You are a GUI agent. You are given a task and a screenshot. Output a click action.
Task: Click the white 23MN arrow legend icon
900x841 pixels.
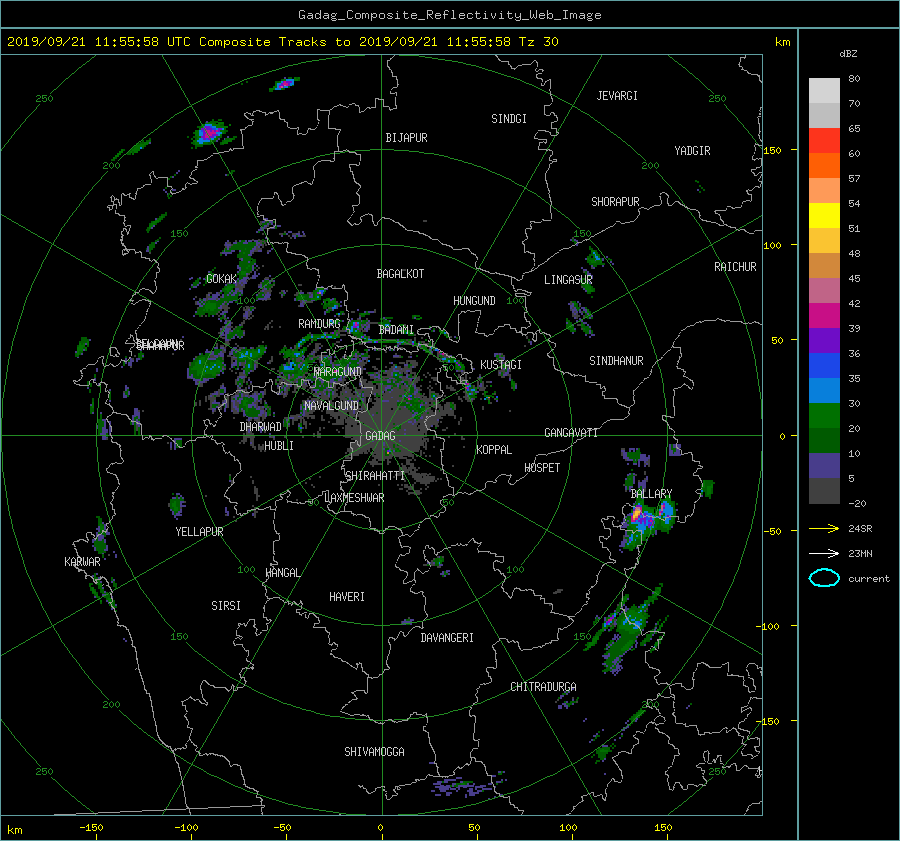point(824,553)
